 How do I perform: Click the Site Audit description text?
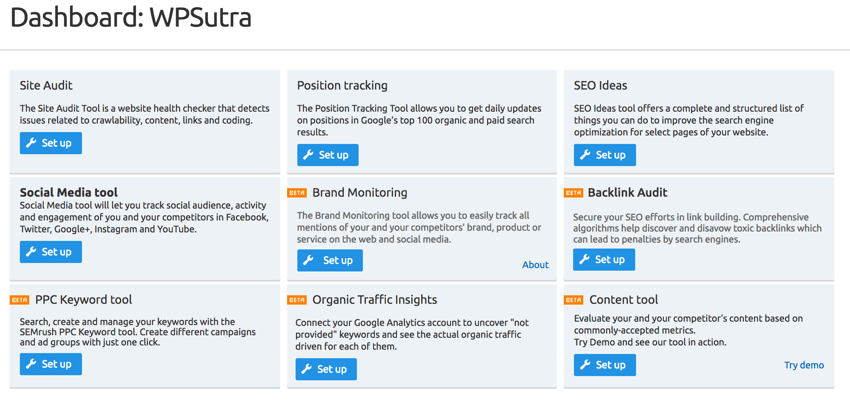(x=145, y=114)
